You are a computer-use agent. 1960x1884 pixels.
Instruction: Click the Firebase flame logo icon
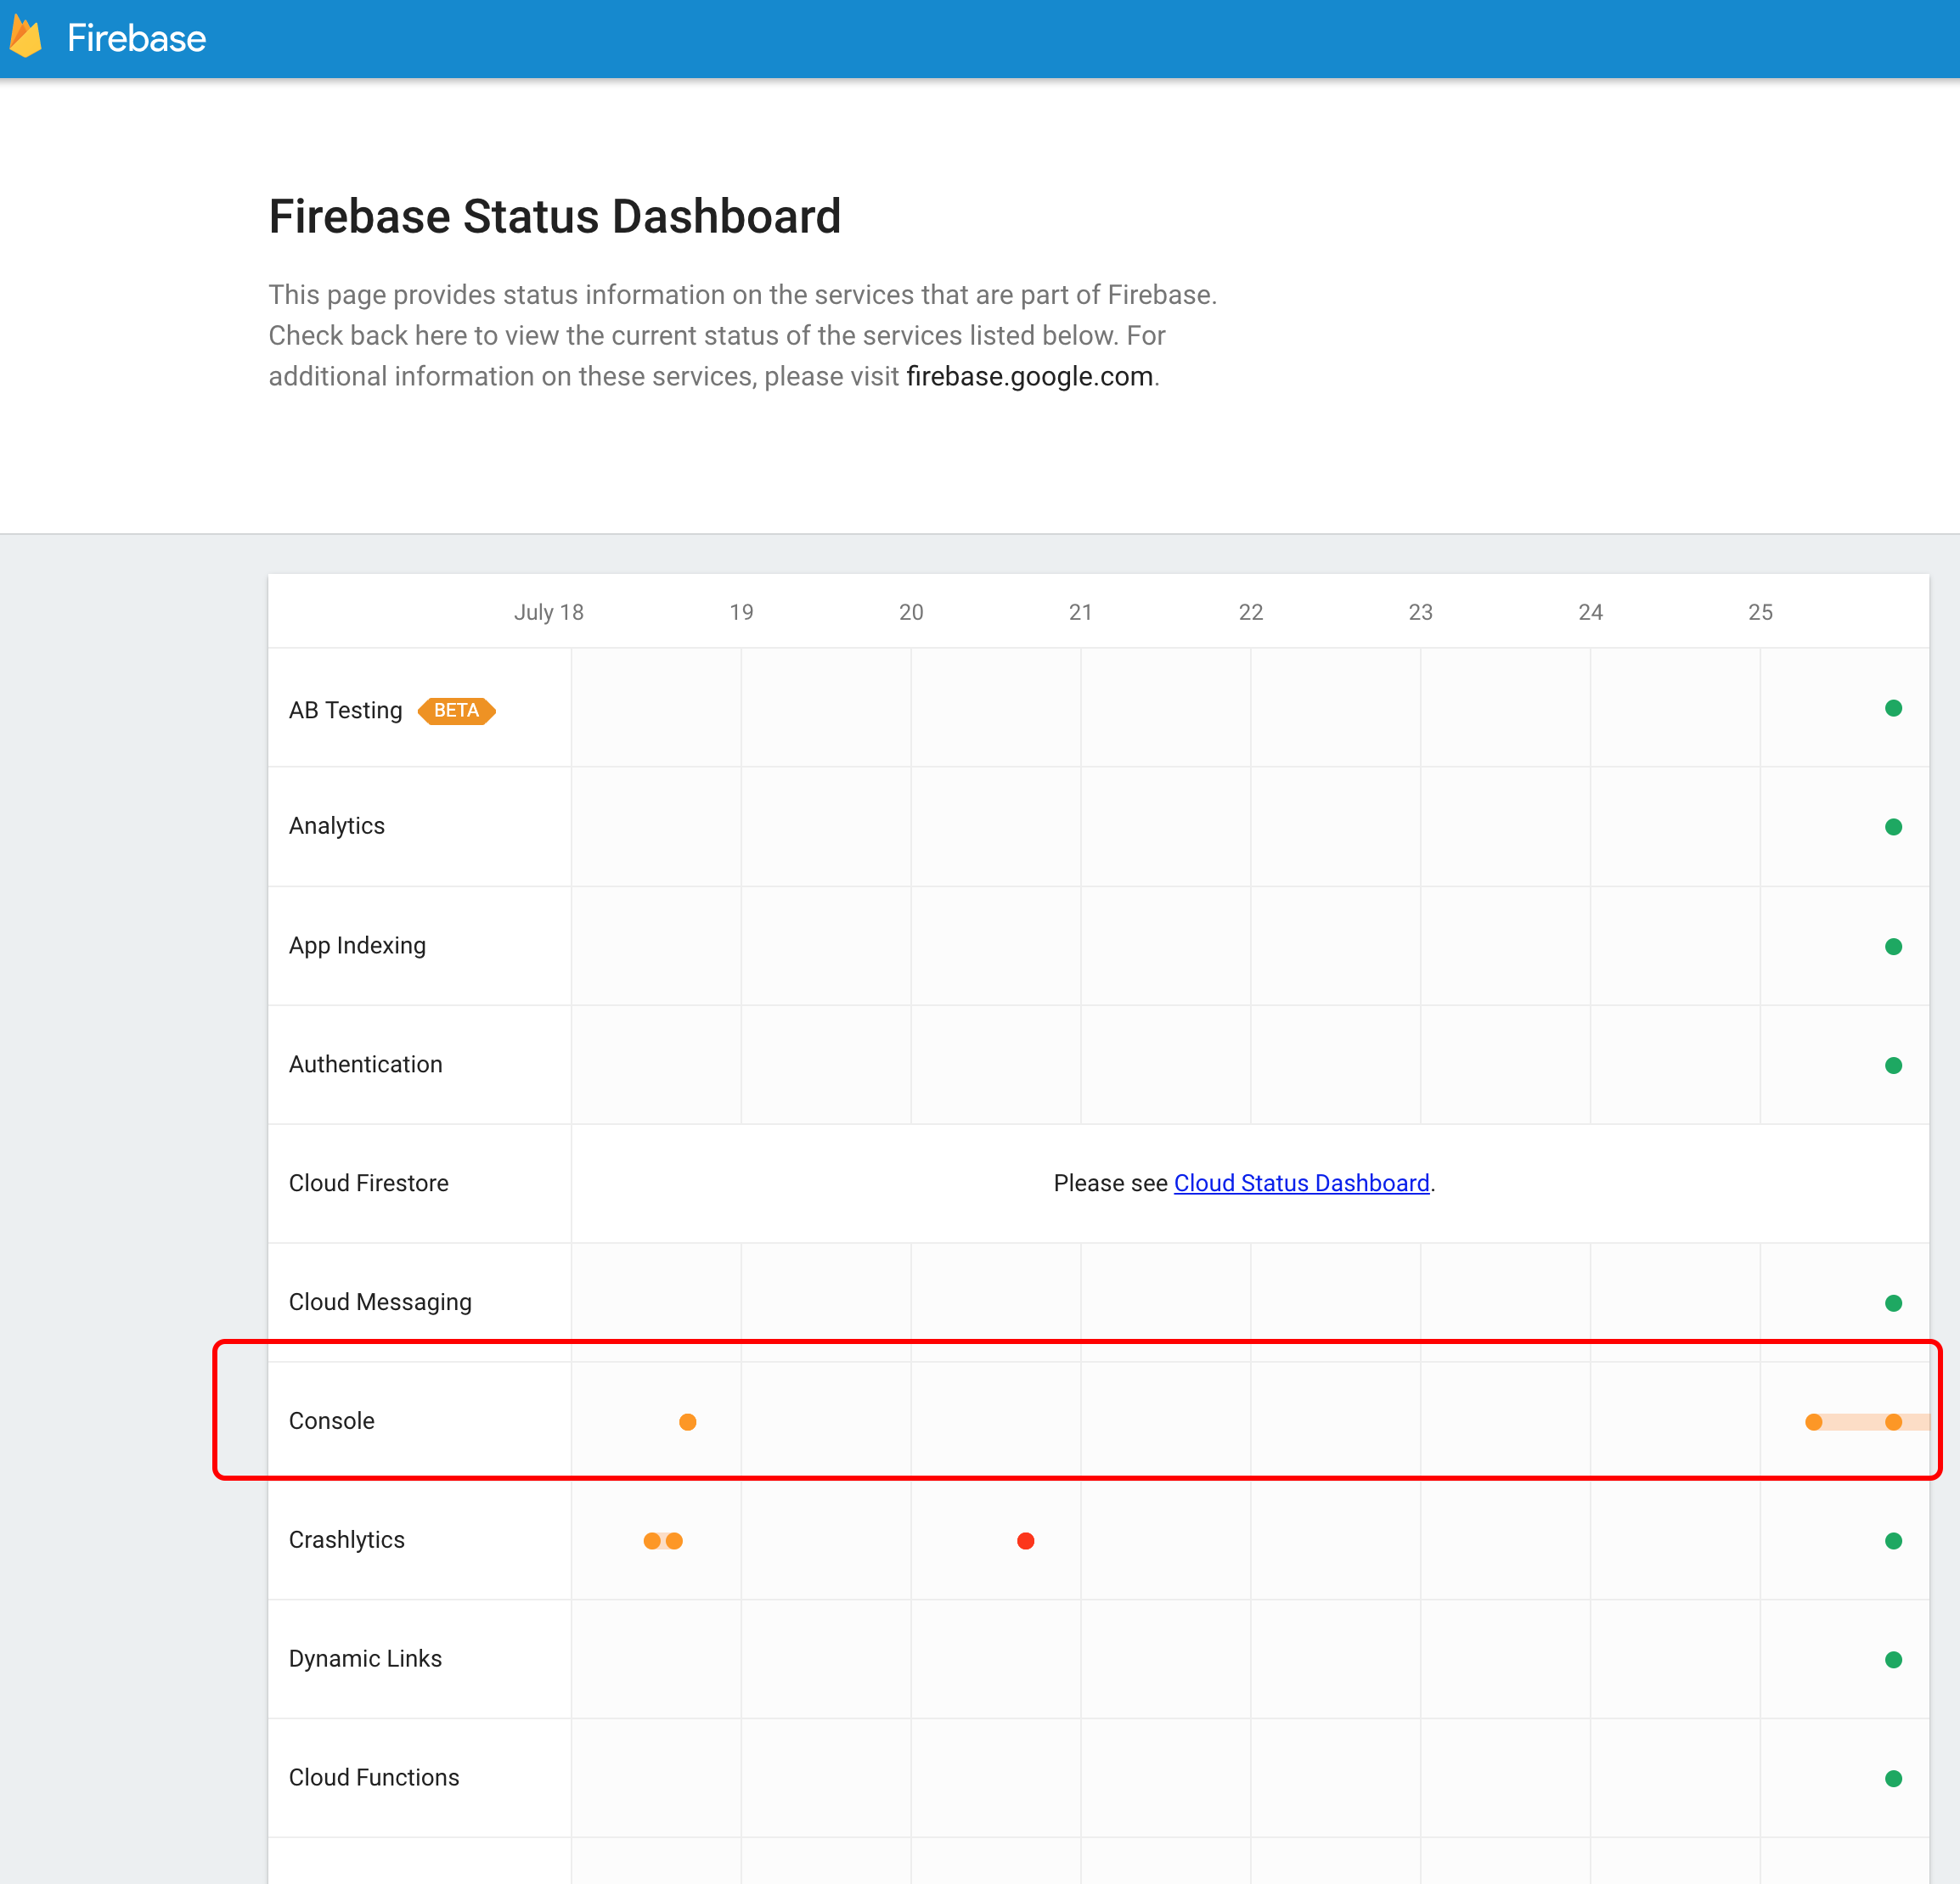tap(26, 38)
